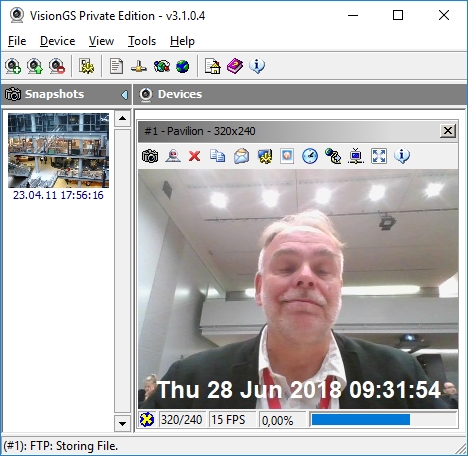Collapse the Snapshots panel with the arrow
Screen dimensions: 468x456
tap(124, 95)
